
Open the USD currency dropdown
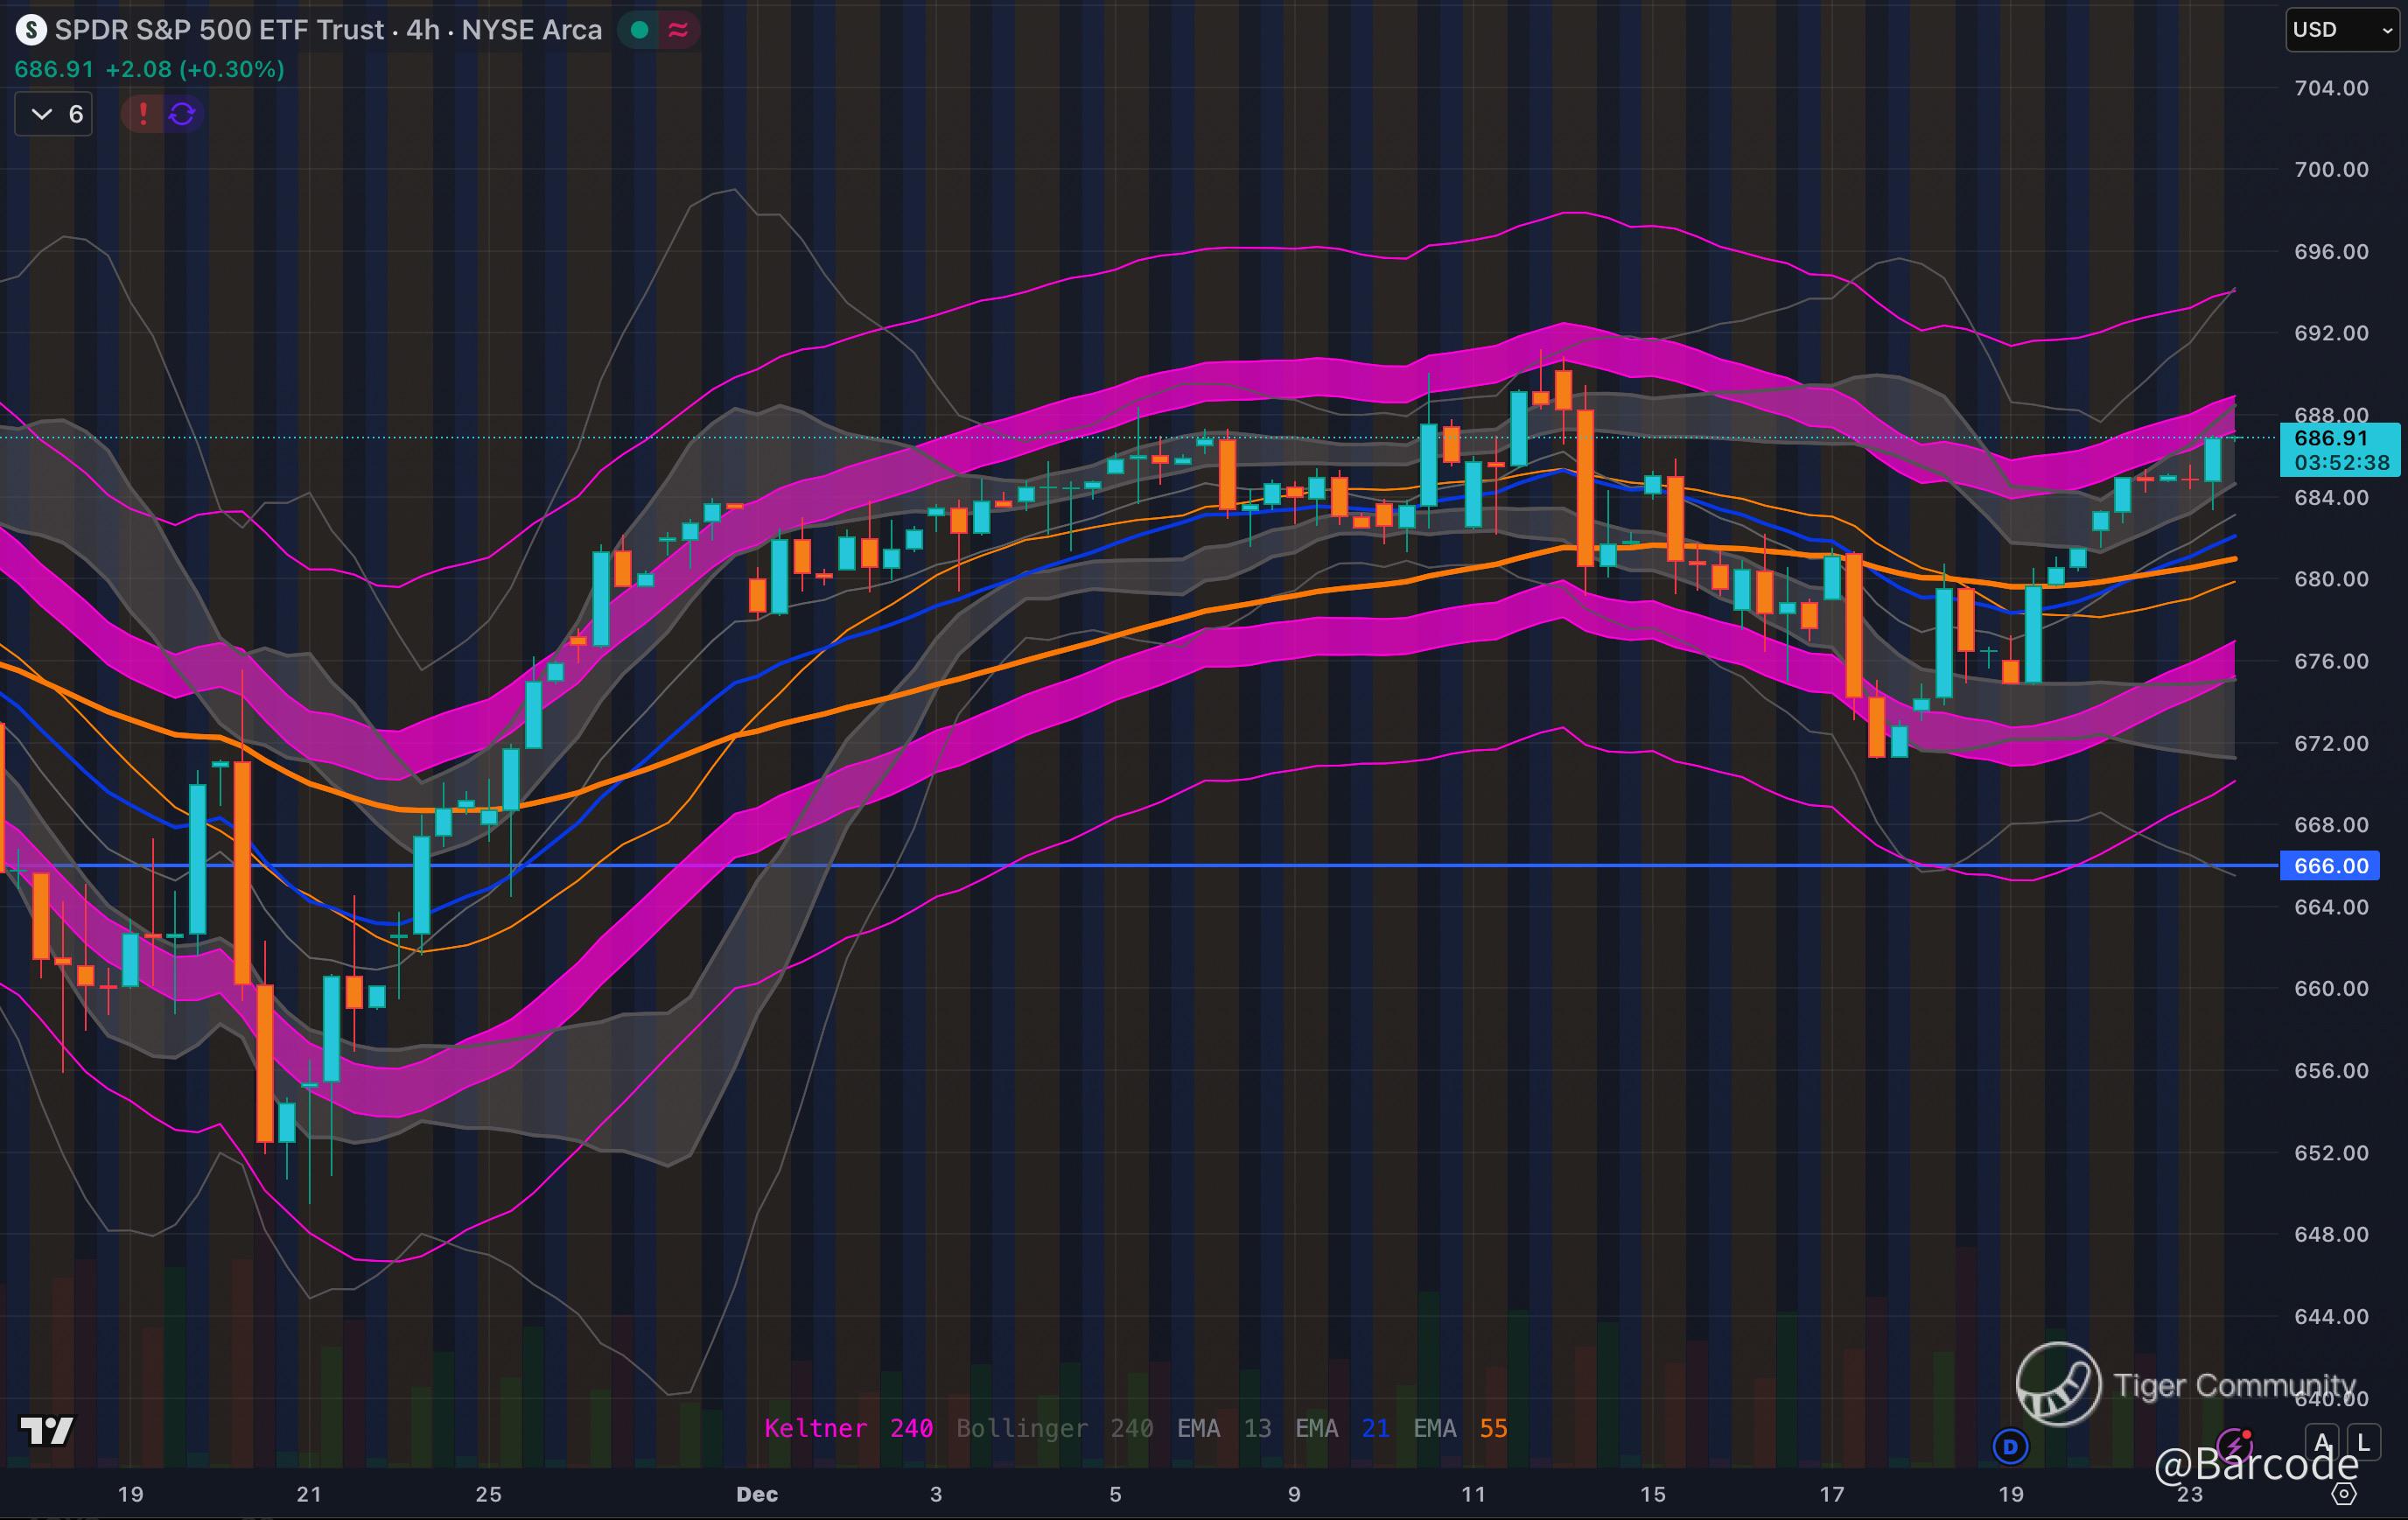(2344, 30)
